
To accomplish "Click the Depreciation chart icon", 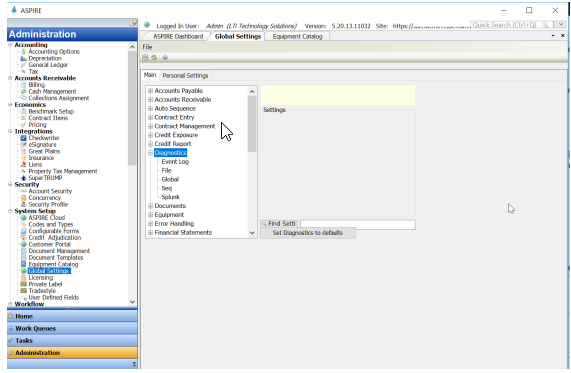I will click(24, 58).
